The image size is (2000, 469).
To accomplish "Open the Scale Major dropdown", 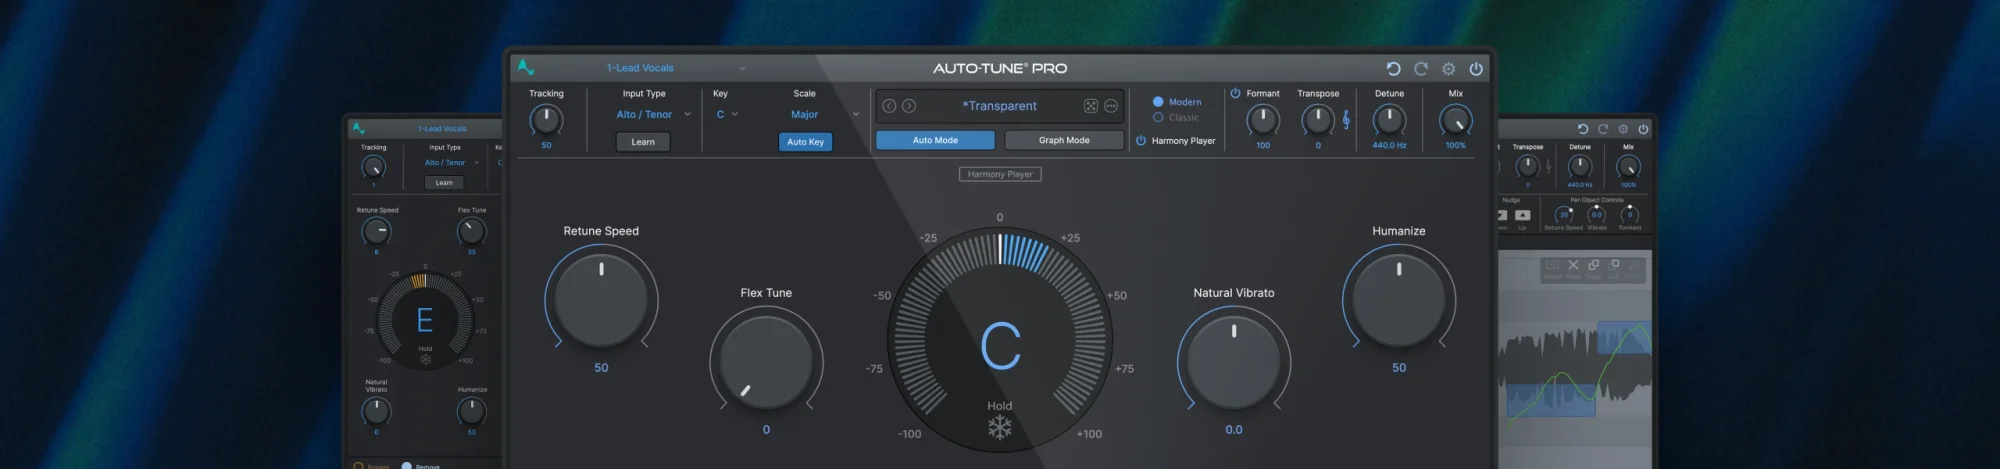I will [824, 115].
